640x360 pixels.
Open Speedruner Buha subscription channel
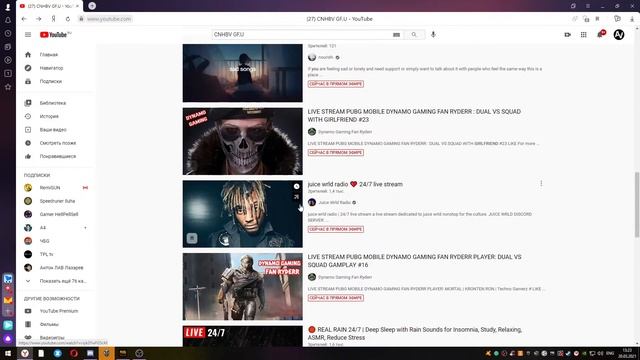(56, 201)
